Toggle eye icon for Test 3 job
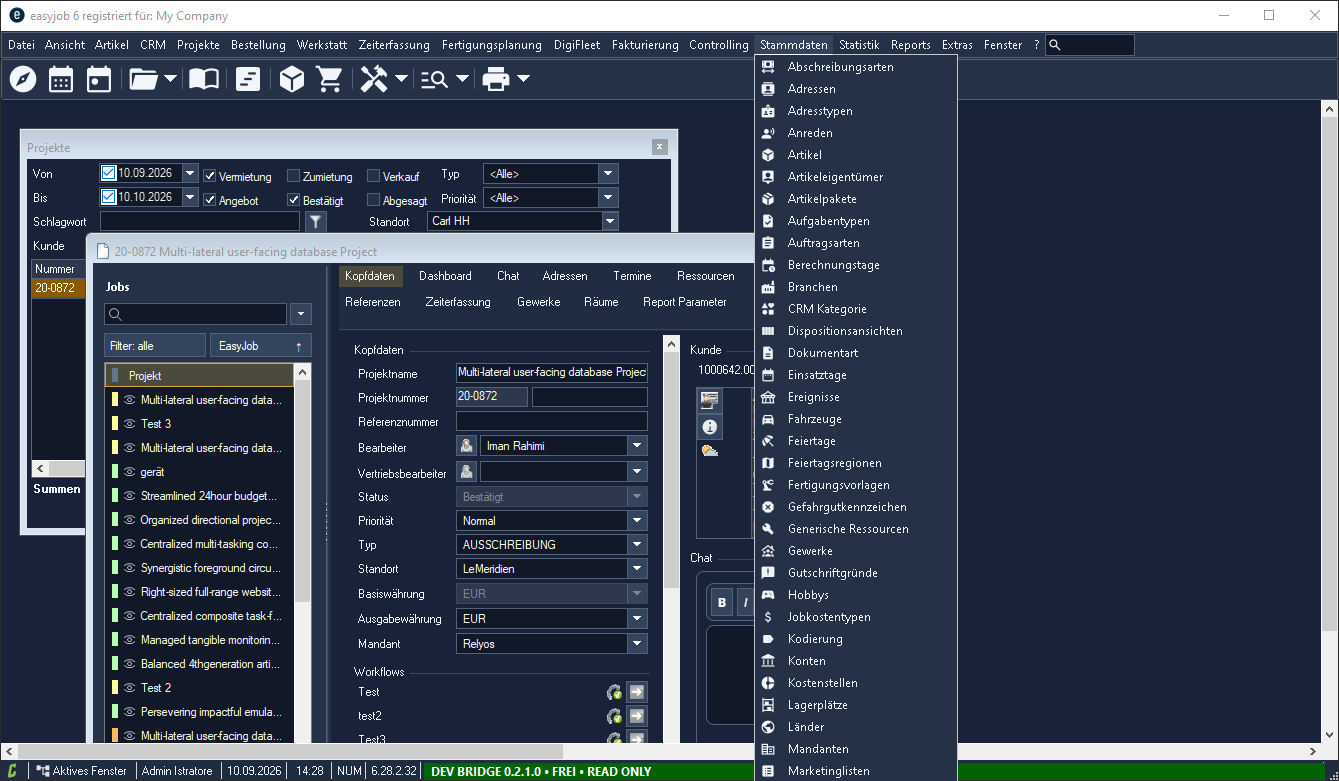Screen dimensions: 1339x781 [129, 424]
